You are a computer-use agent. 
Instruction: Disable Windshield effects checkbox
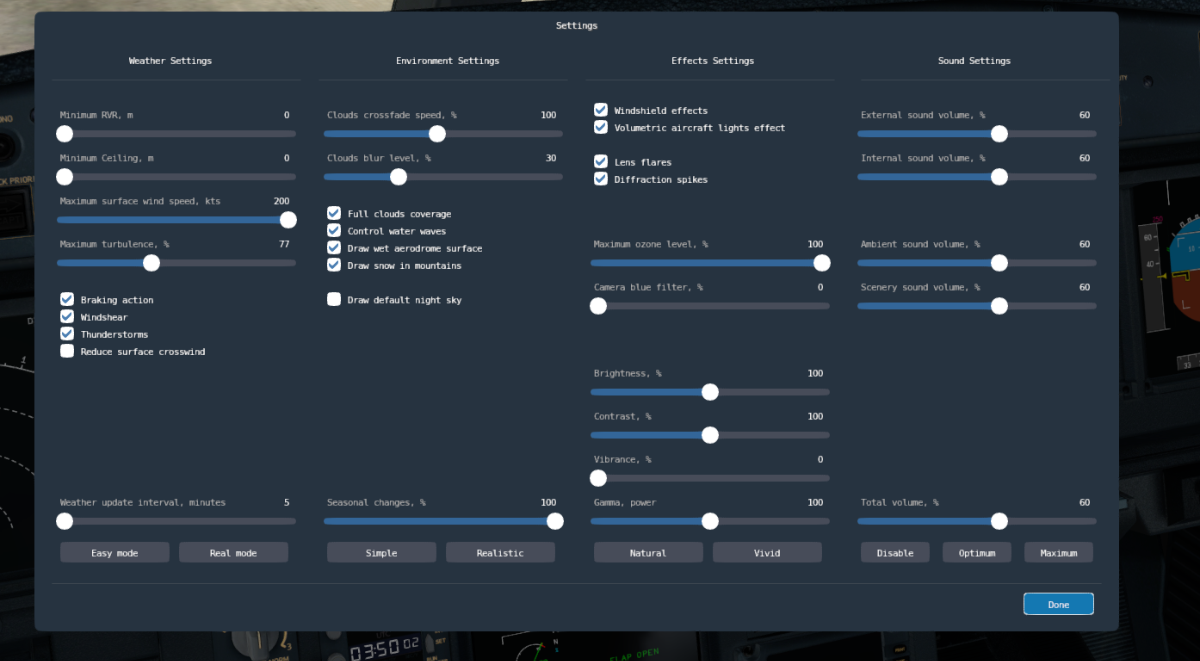click(x=601, y=110)
